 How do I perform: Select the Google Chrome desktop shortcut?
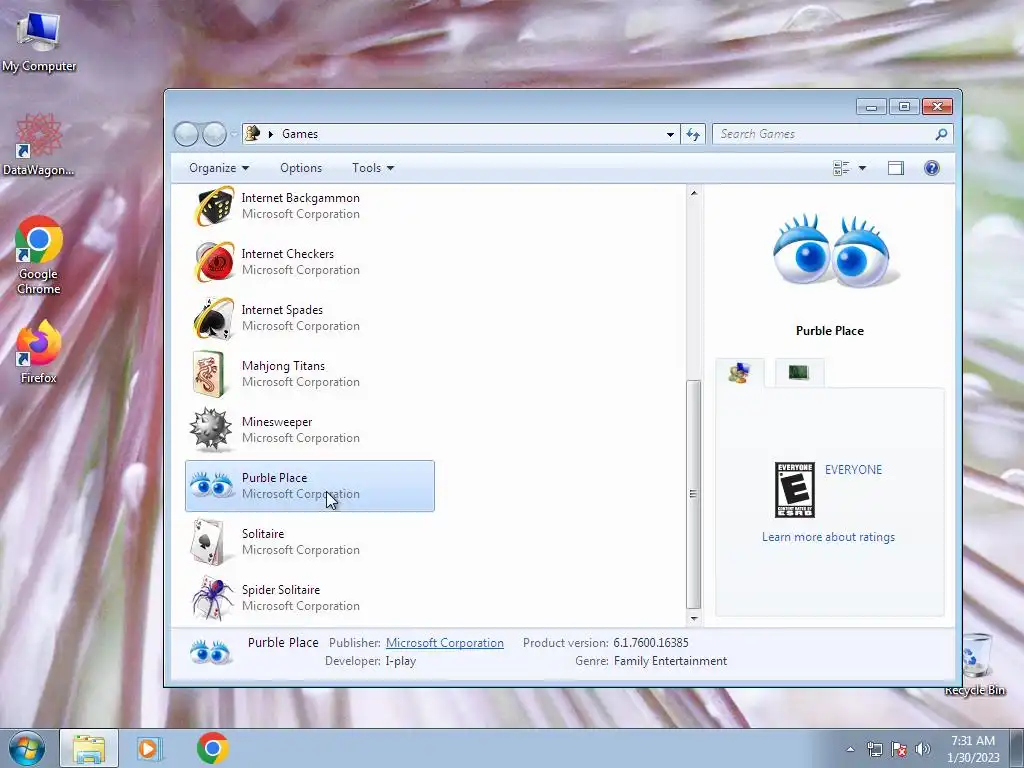coord(39,256)
